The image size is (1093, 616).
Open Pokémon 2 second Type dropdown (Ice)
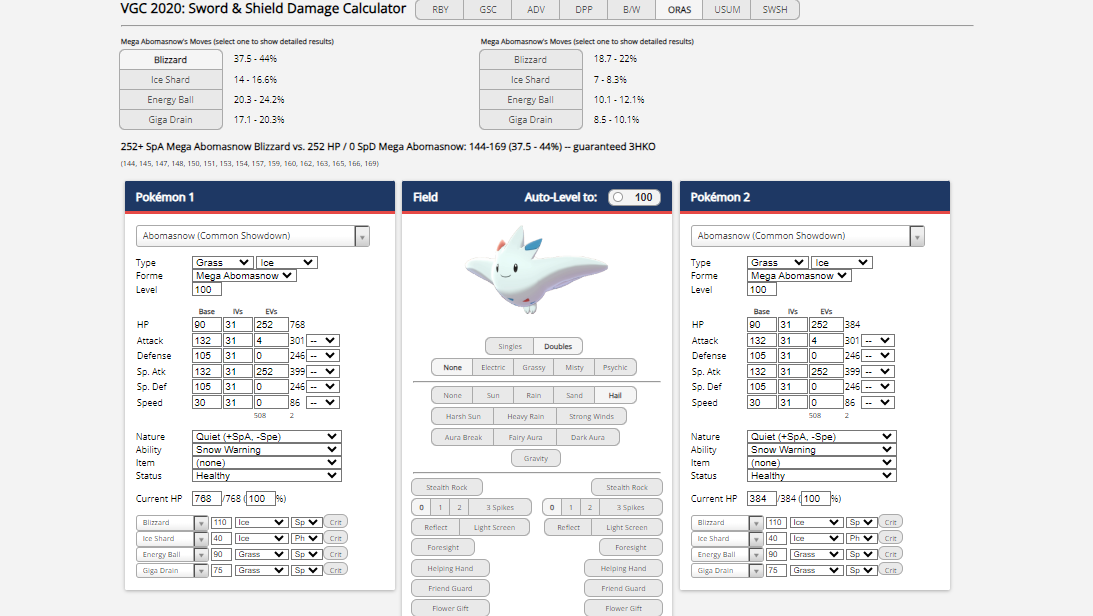842,263
